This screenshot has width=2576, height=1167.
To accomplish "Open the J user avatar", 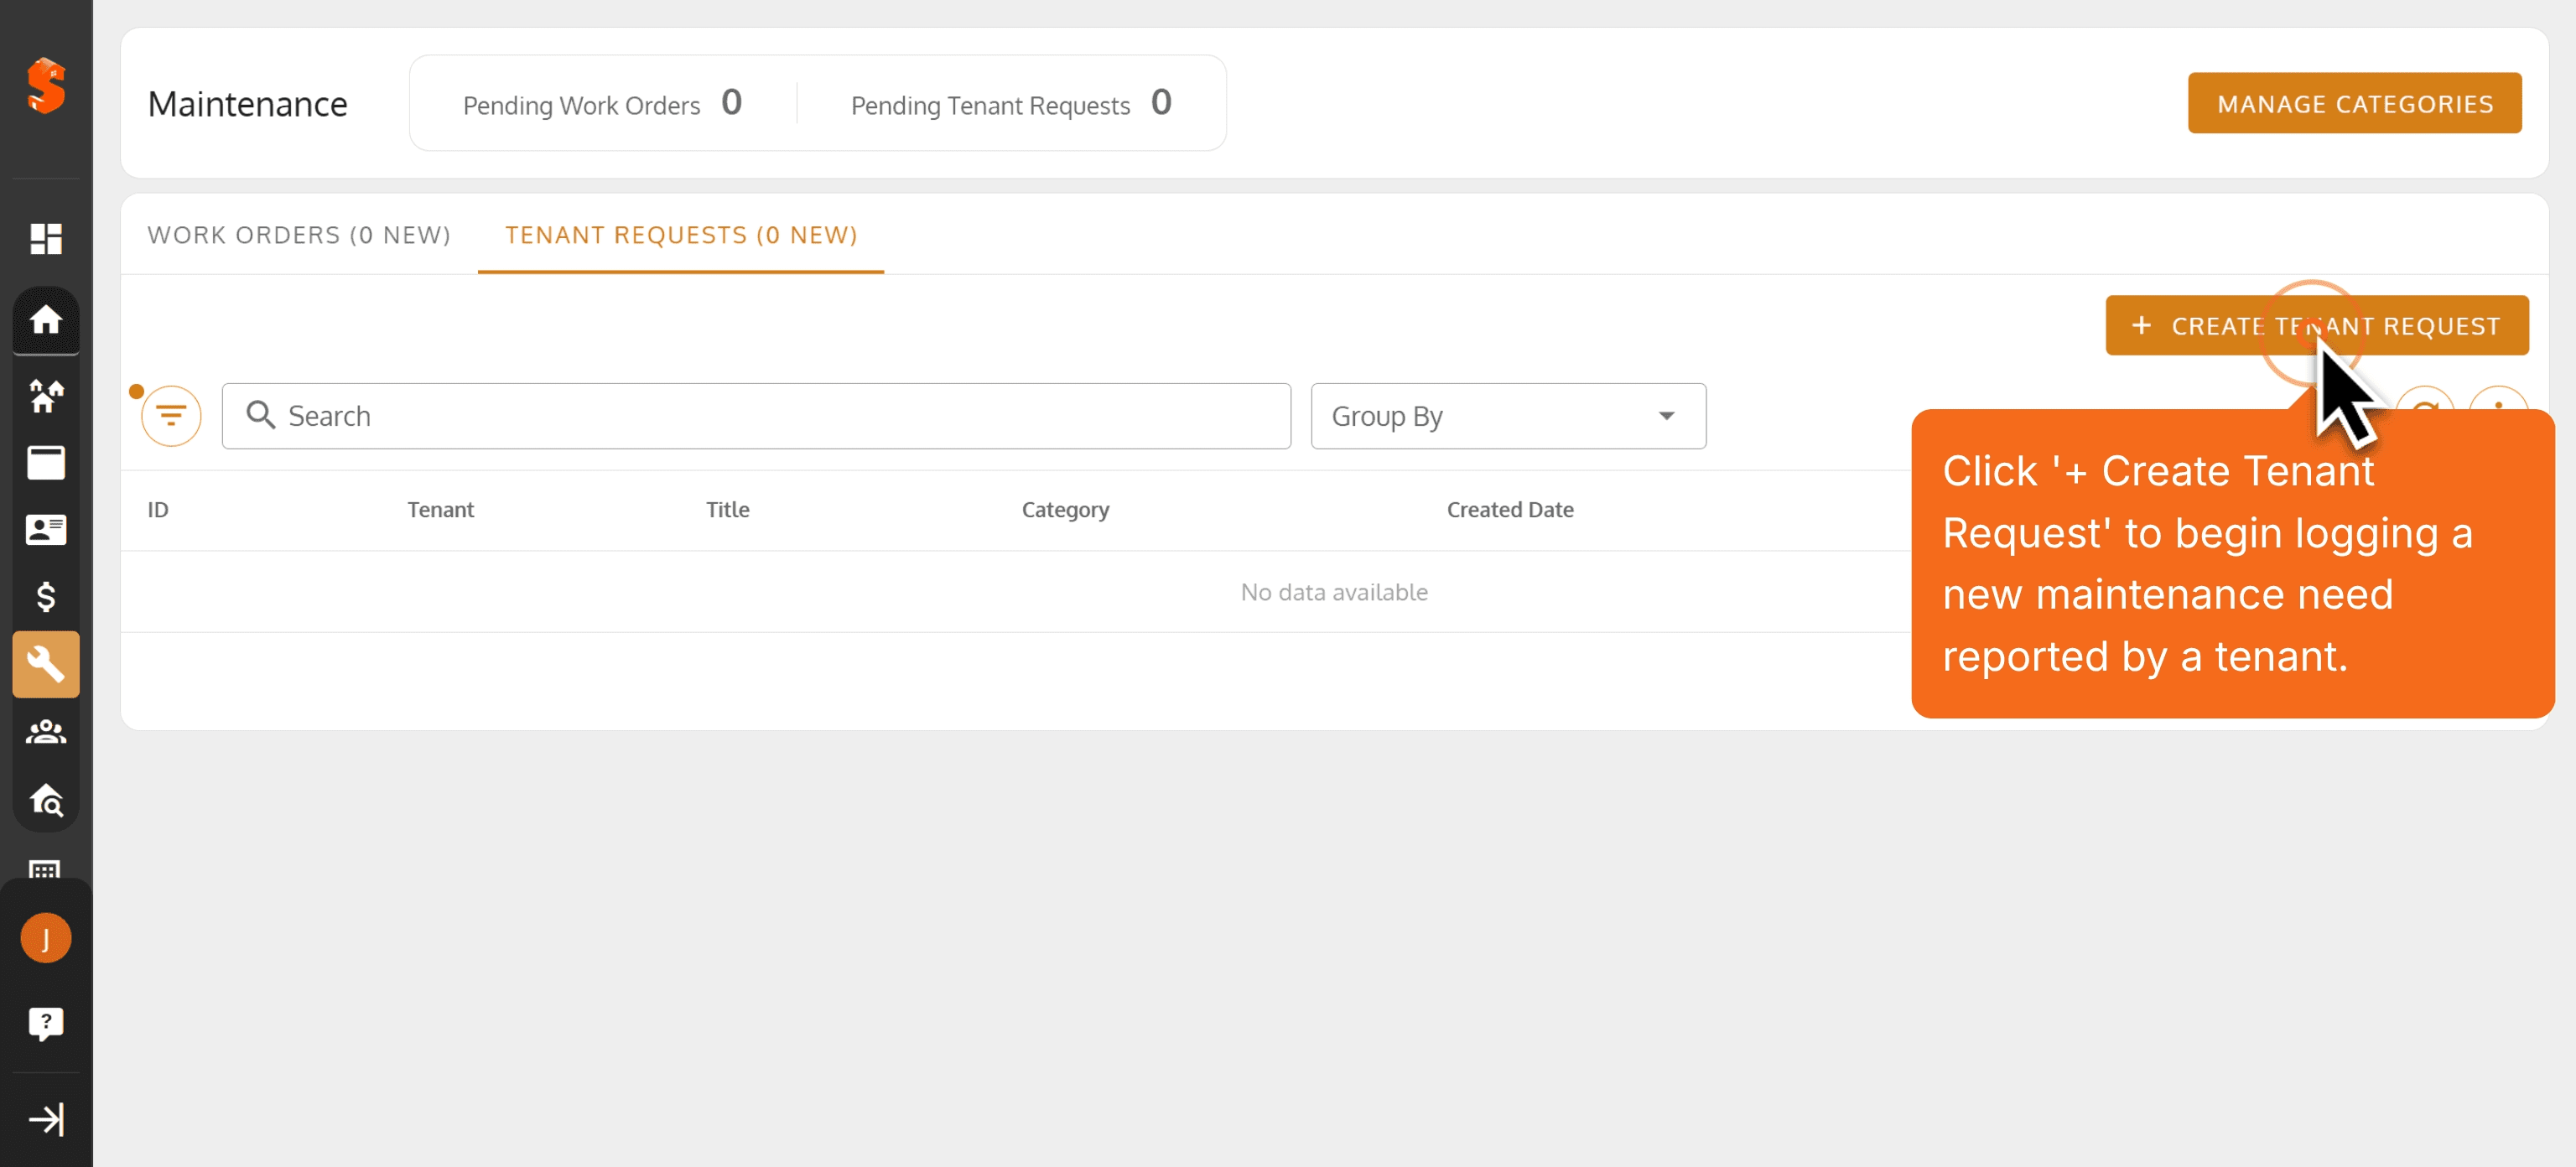I will (46, 938).
